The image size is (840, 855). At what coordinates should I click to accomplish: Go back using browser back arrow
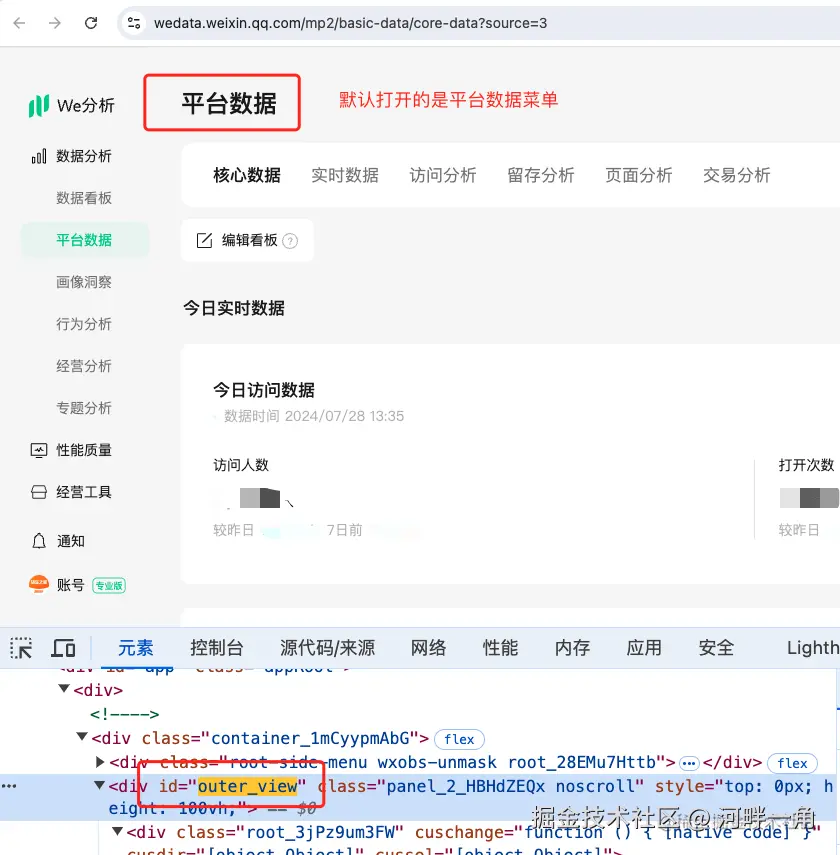pos(19,23)
